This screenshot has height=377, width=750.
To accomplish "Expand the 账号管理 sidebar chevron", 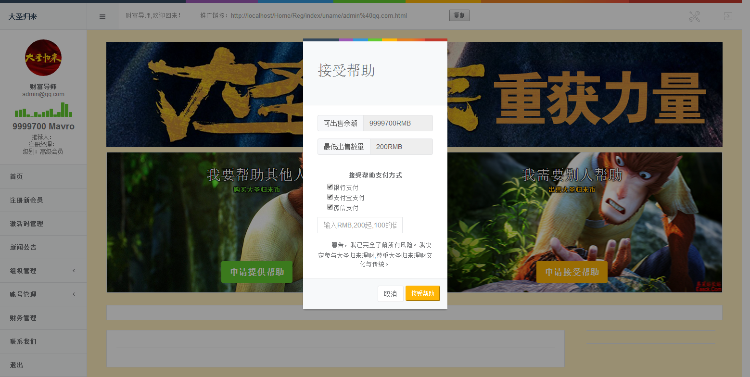I will [x=74, y=294].
